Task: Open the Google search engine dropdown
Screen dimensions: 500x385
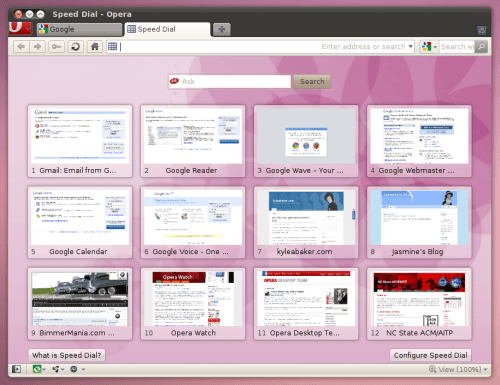Action: tap(430, 46)
